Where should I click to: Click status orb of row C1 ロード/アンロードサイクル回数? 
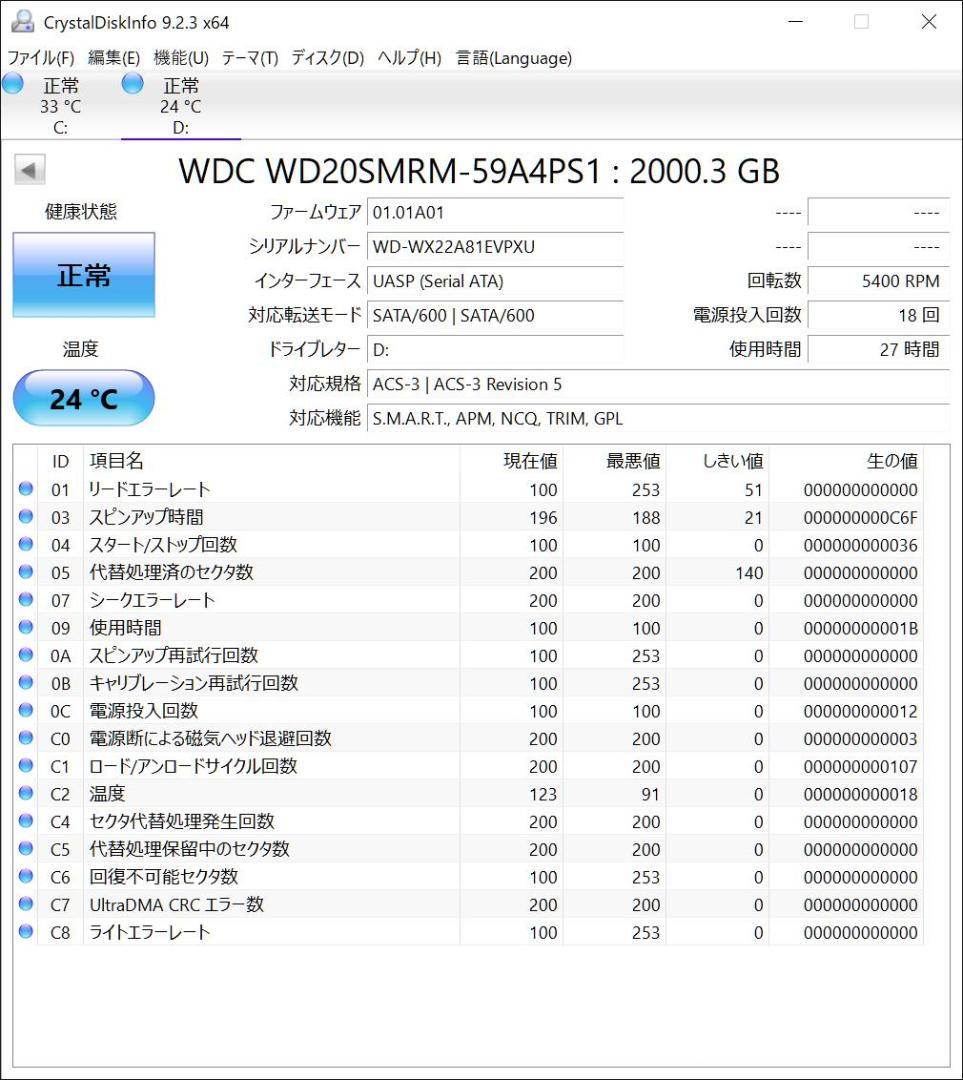coord(26,765)
